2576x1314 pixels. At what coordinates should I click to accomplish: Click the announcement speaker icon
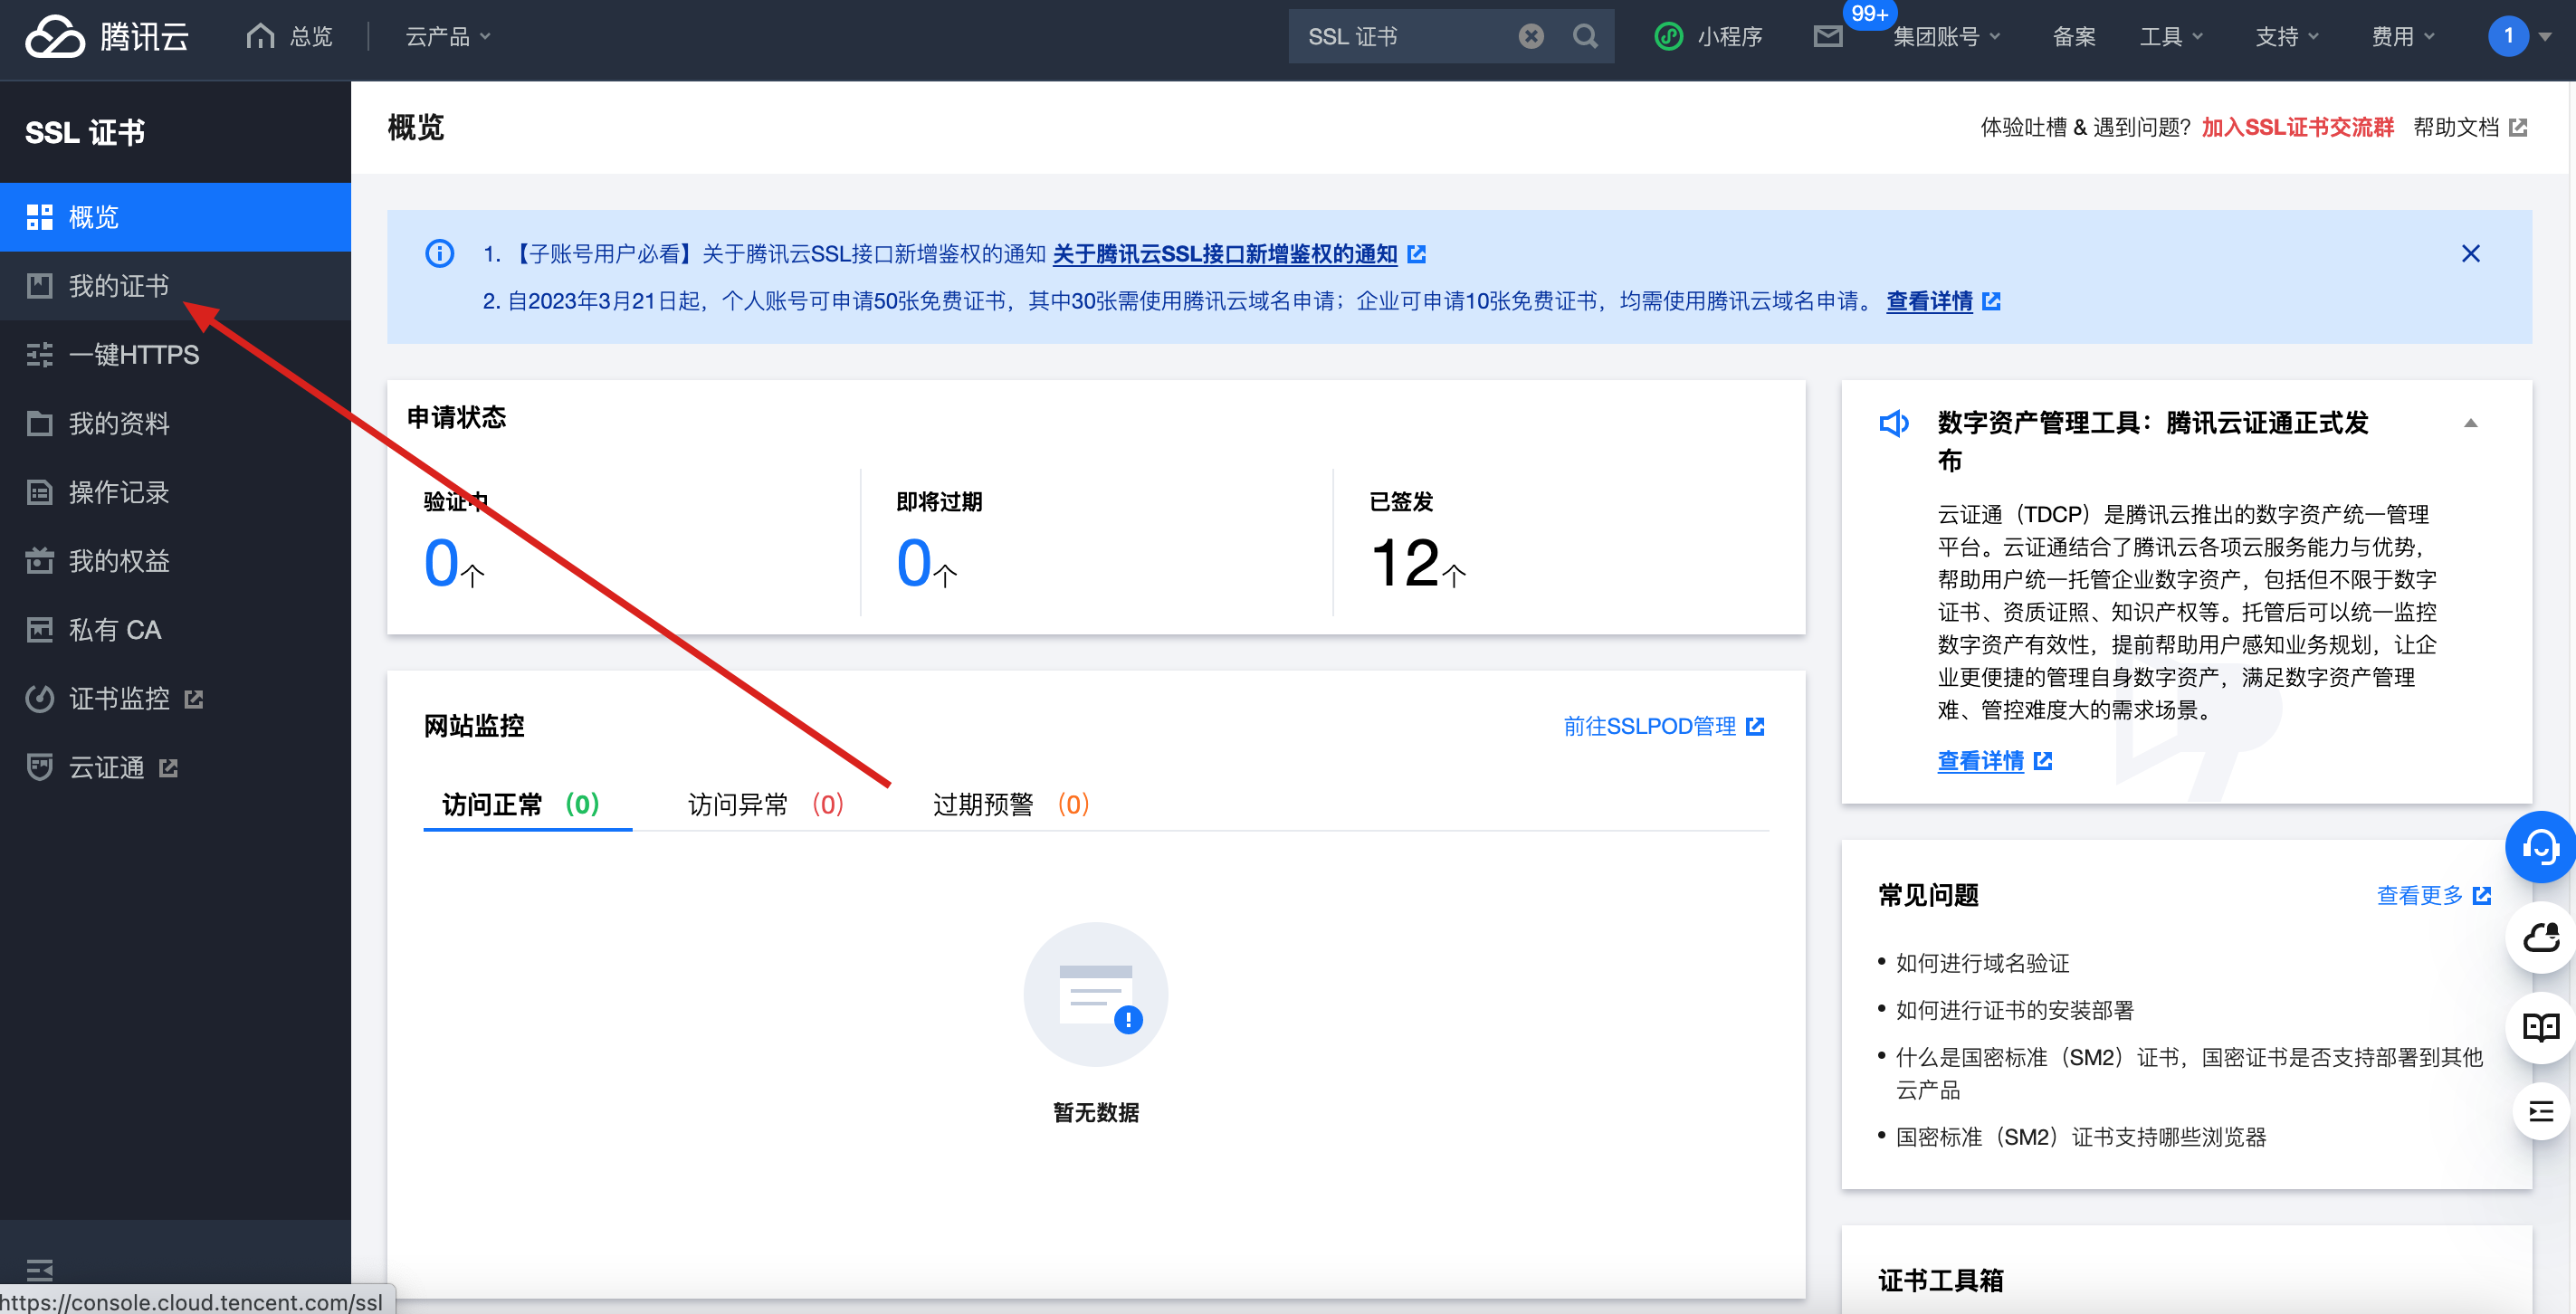coord(1893,424)
